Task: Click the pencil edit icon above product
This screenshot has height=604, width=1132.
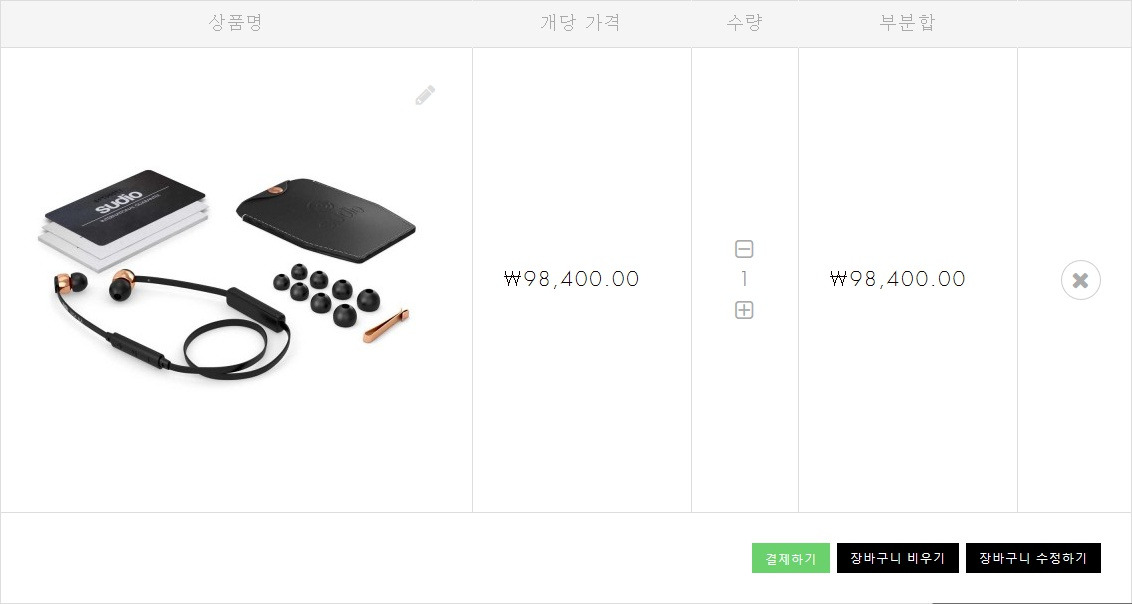Action: click(425, 95)
